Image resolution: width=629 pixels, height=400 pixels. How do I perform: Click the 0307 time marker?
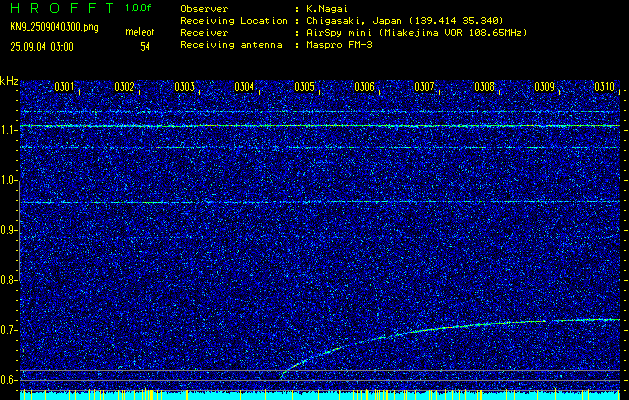[x=424, y=87]
